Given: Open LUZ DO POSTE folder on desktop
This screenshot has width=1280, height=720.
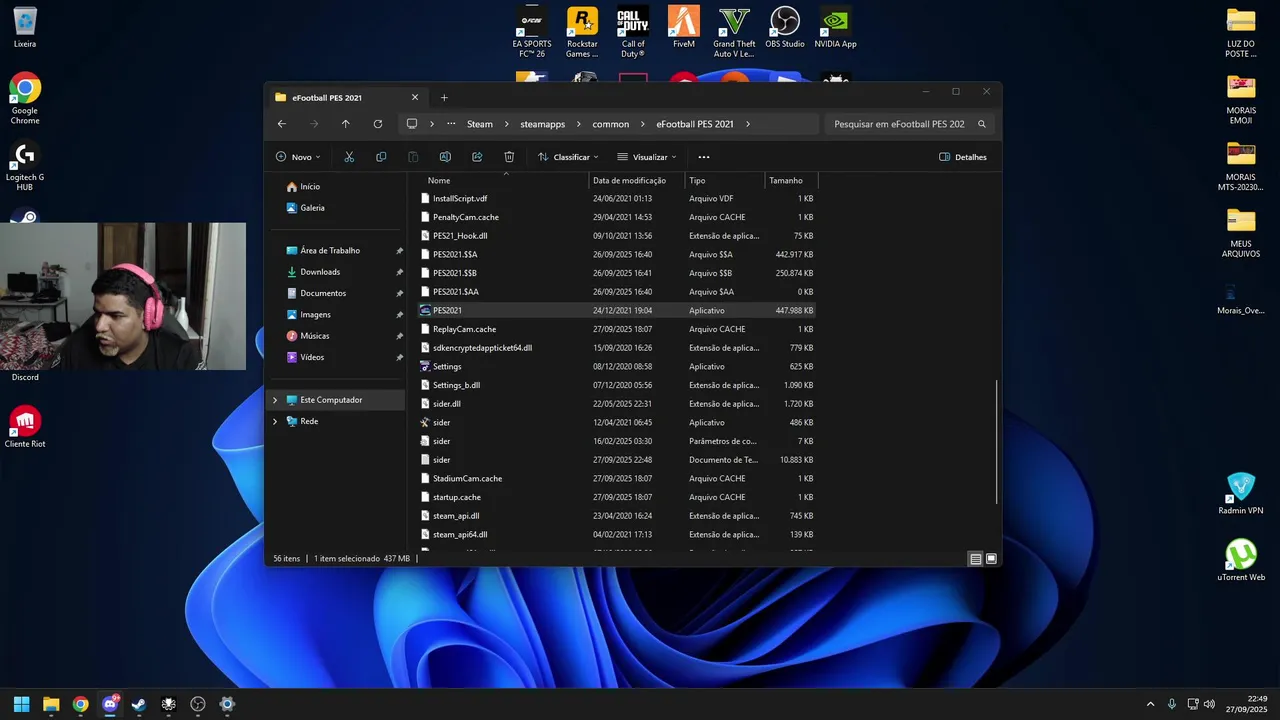Looking at the screenshot, I should 1241,33.
